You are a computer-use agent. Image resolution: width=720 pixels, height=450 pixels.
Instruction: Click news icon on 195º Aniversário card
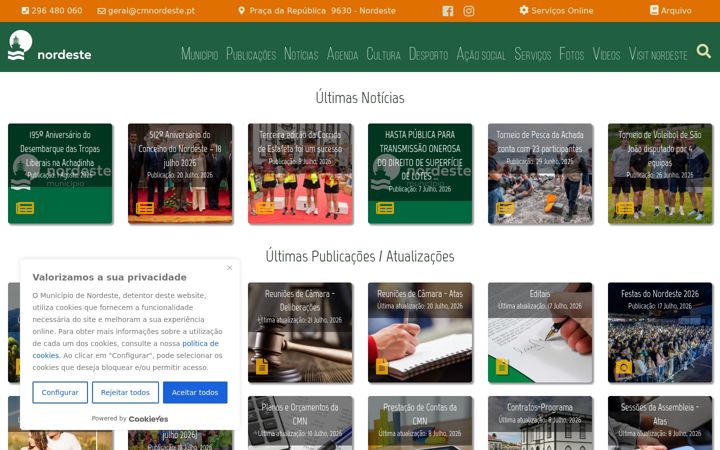25,208
